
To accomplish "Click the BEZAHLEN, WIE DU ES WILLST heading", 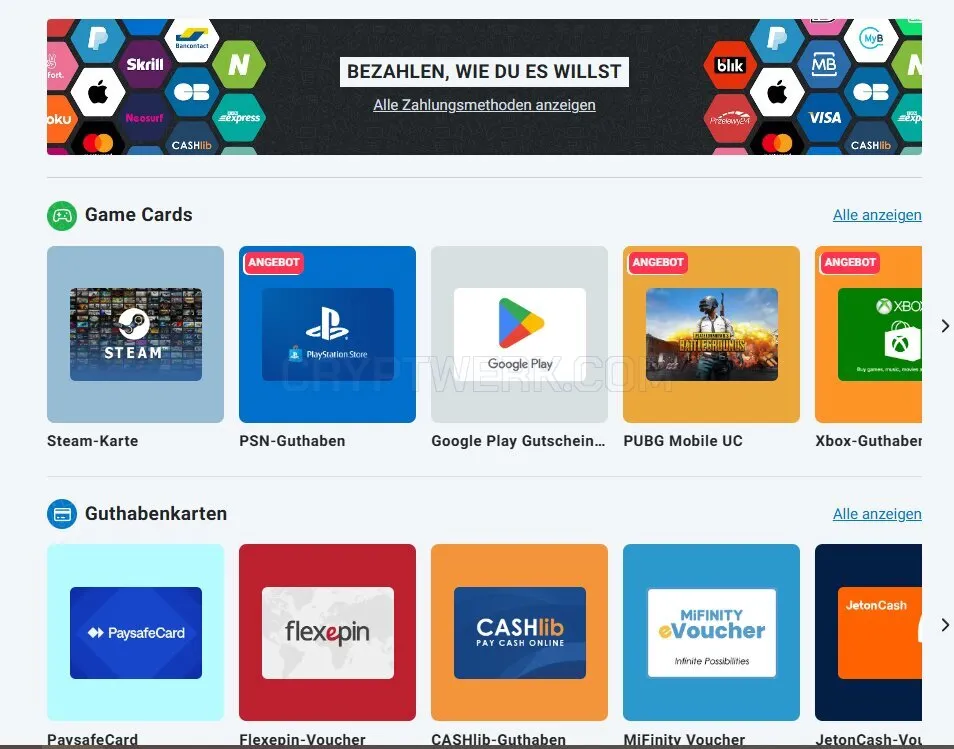I will click(484, 72).
